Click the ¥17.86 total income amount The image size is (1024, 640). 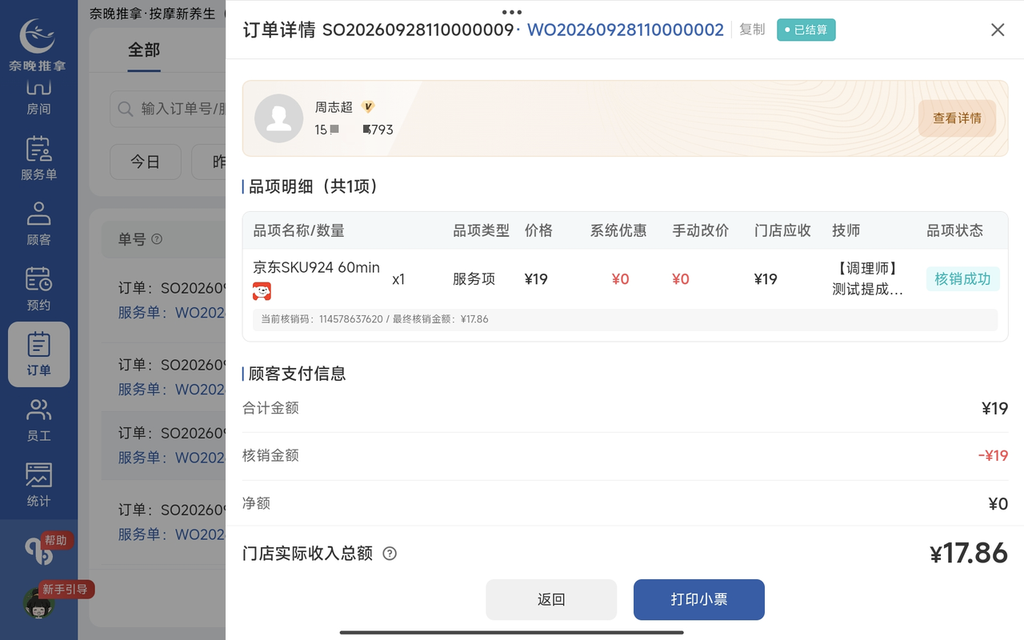coord(968,554)
